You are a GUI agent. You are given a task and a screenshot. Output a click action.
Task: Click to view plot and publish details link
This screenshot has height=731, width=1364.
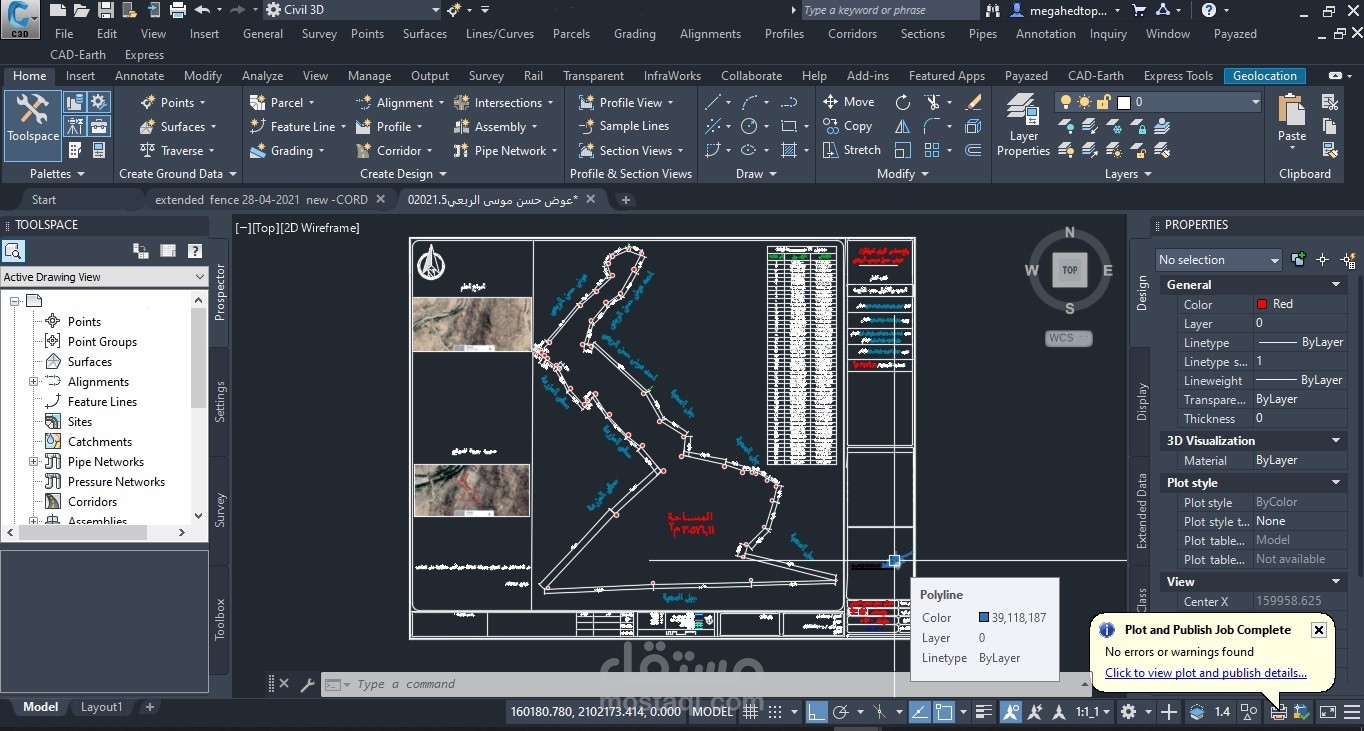1205,673
